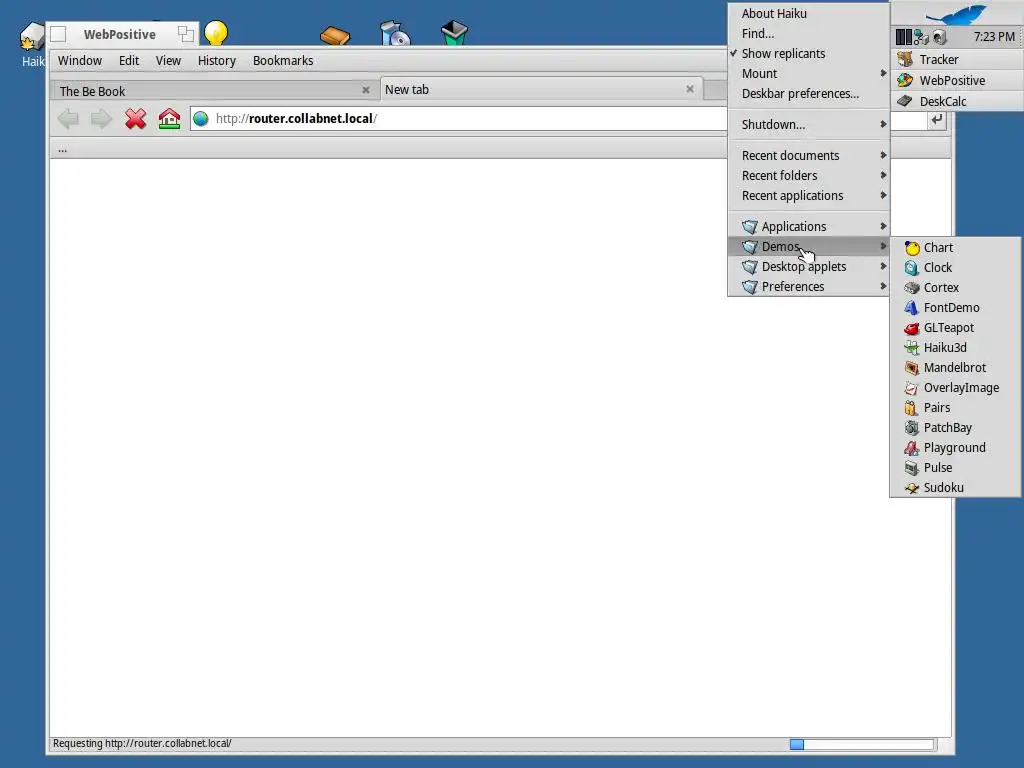Click the network status tray icon
This screenshot has height=768, width=1024.
click(x=921, y=37)
